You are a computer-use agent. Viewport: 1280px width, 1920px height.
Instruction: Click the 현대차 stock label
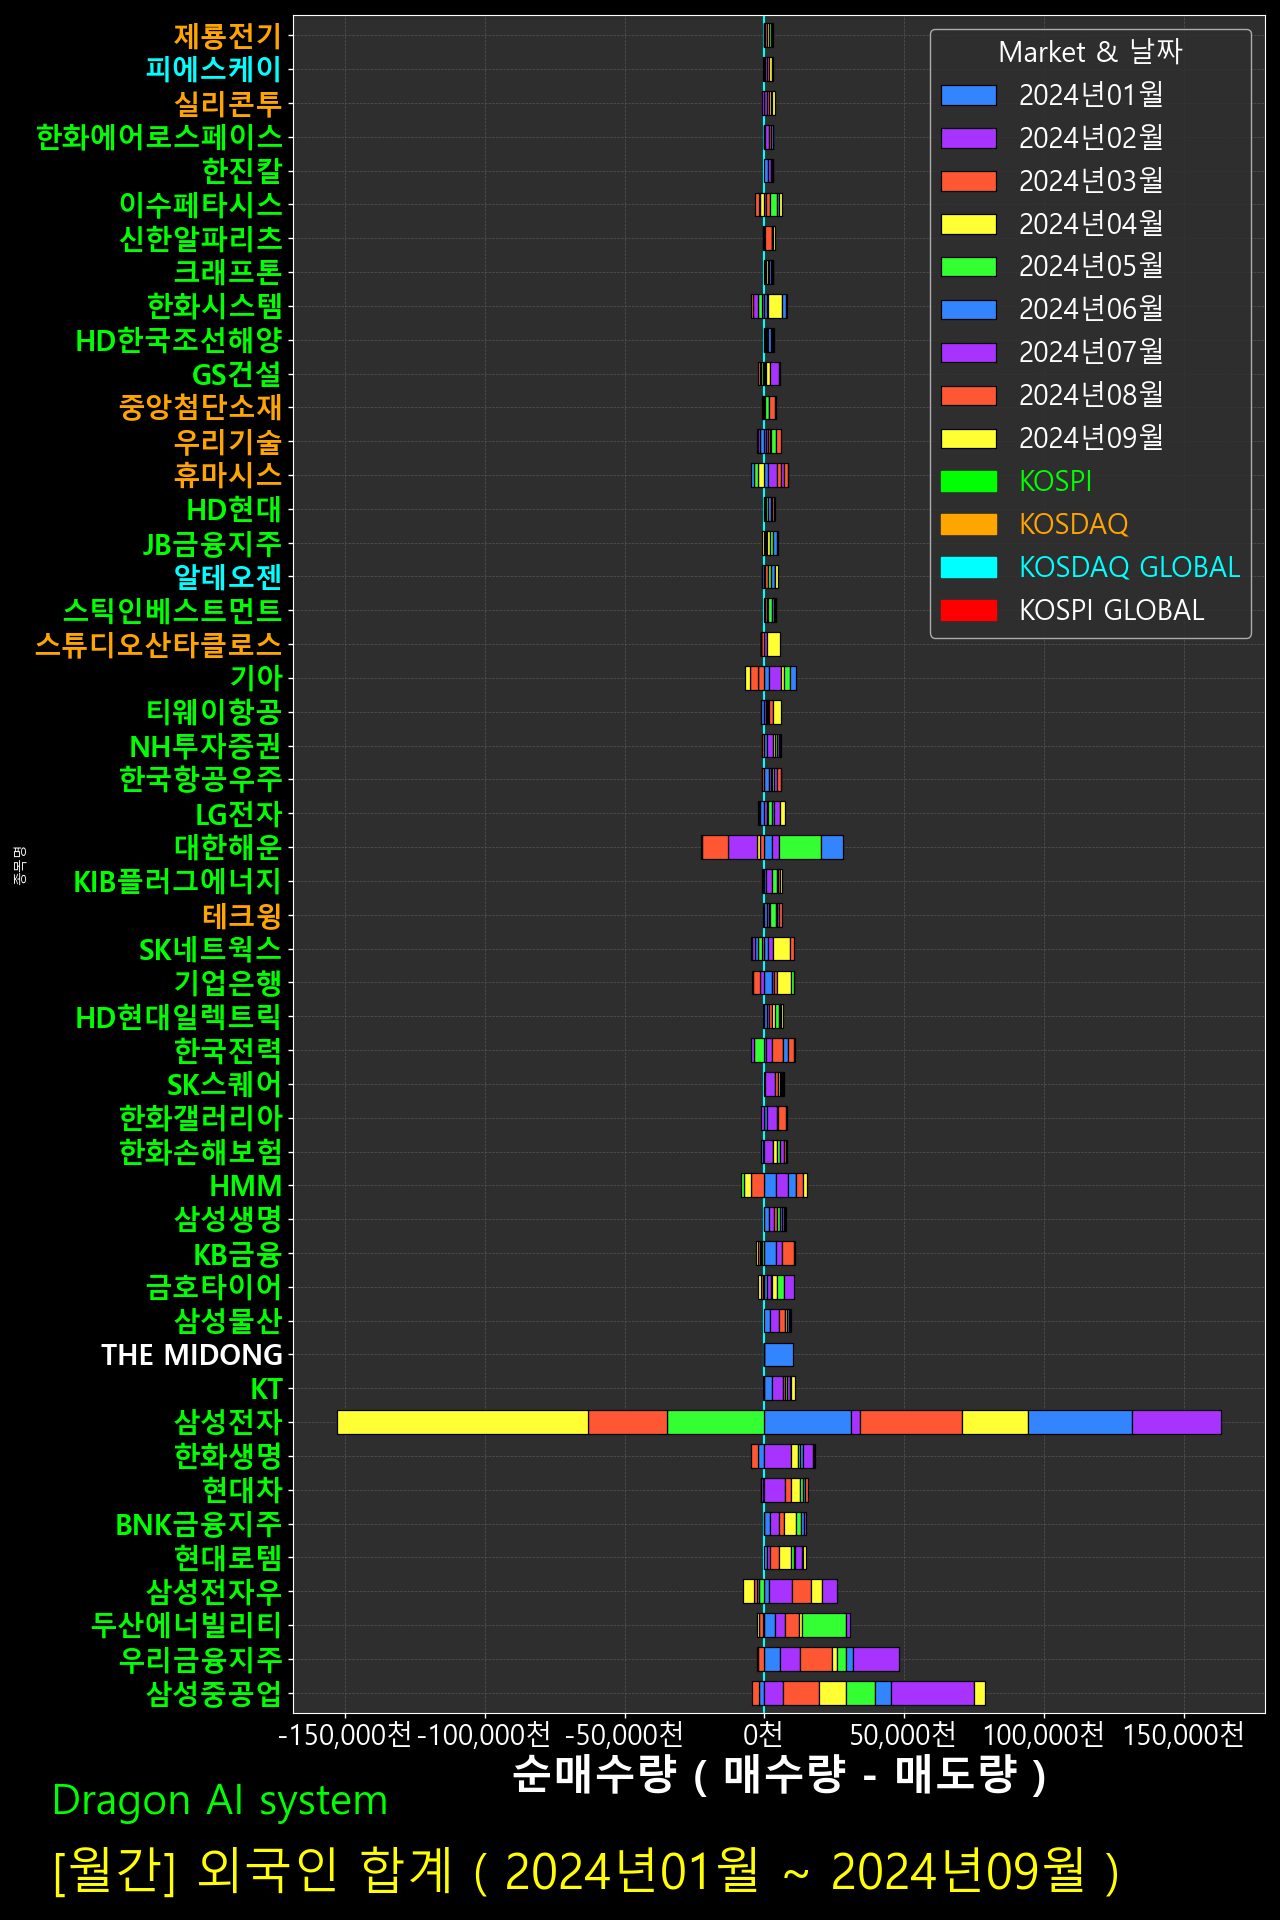[242, 1490]
